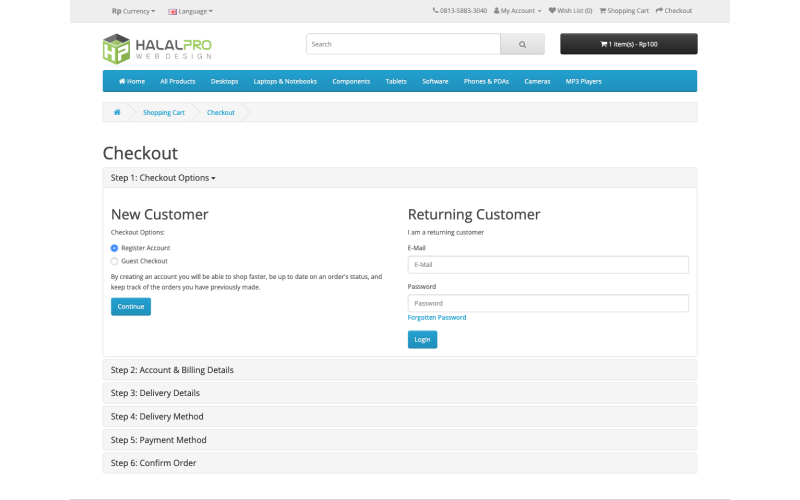
Task: Click 'I am a returning customer' text
Action: tap(445, 232)
